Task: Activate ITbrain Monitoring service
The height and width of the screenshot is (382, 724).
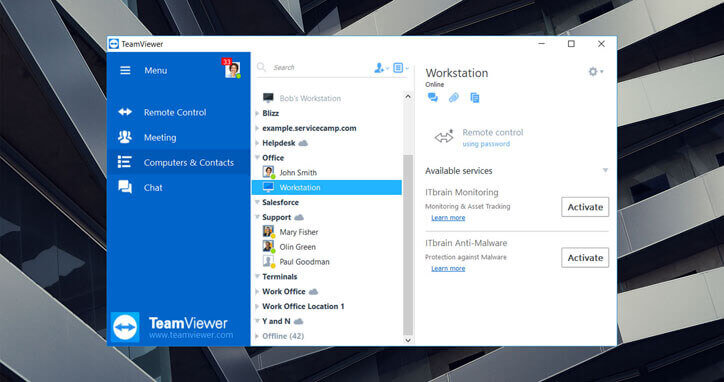Action: (585, 207)
